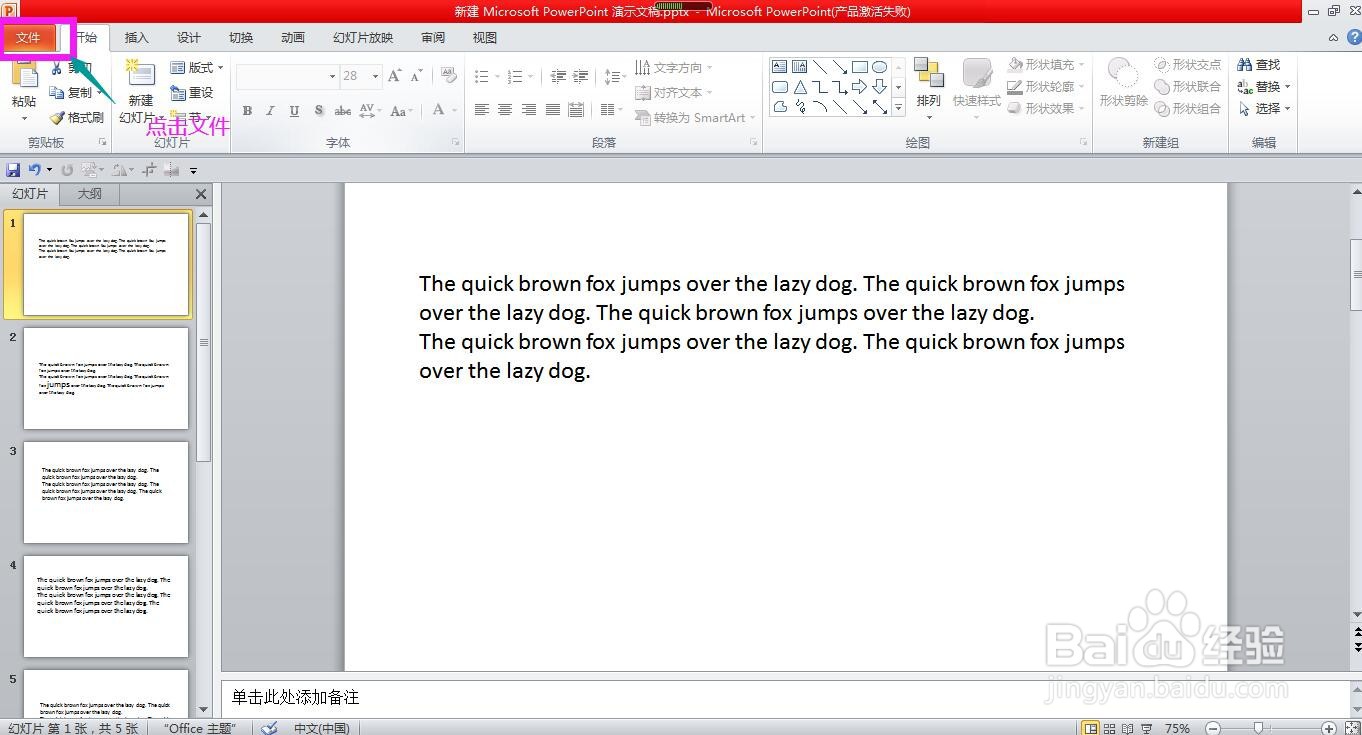Viewport: 1362px width, 735px height.
Task: Toggle bold formatting (B)
Action: [x=247, y=111]
